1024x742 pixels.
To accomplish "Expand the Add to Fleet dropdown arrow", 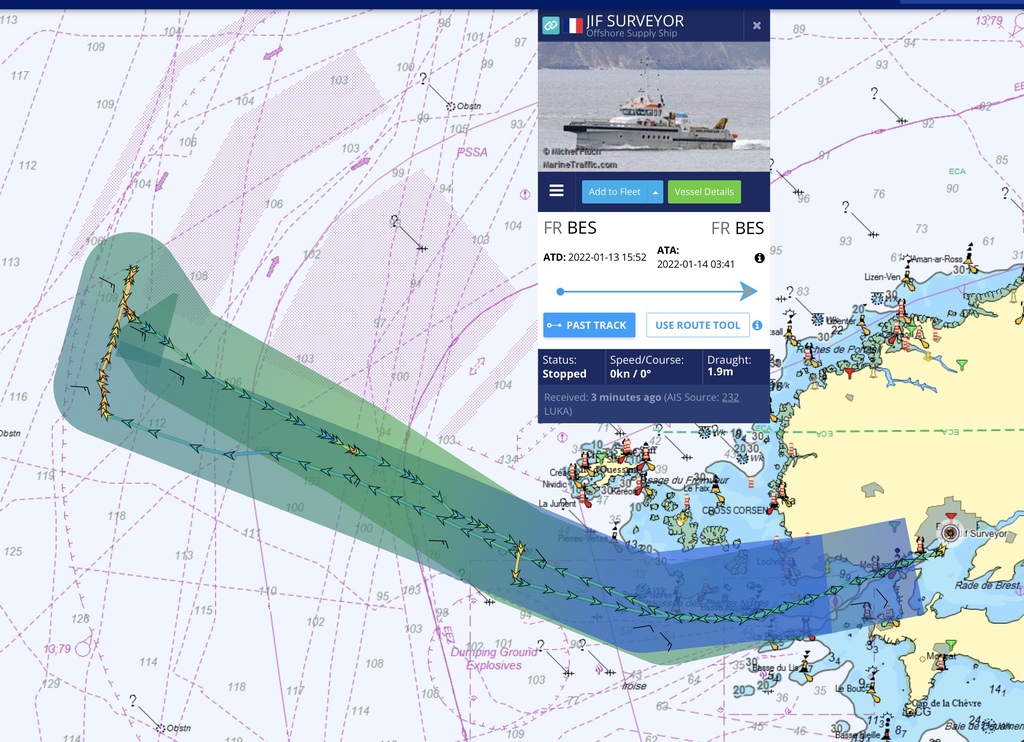I will 655,192.
